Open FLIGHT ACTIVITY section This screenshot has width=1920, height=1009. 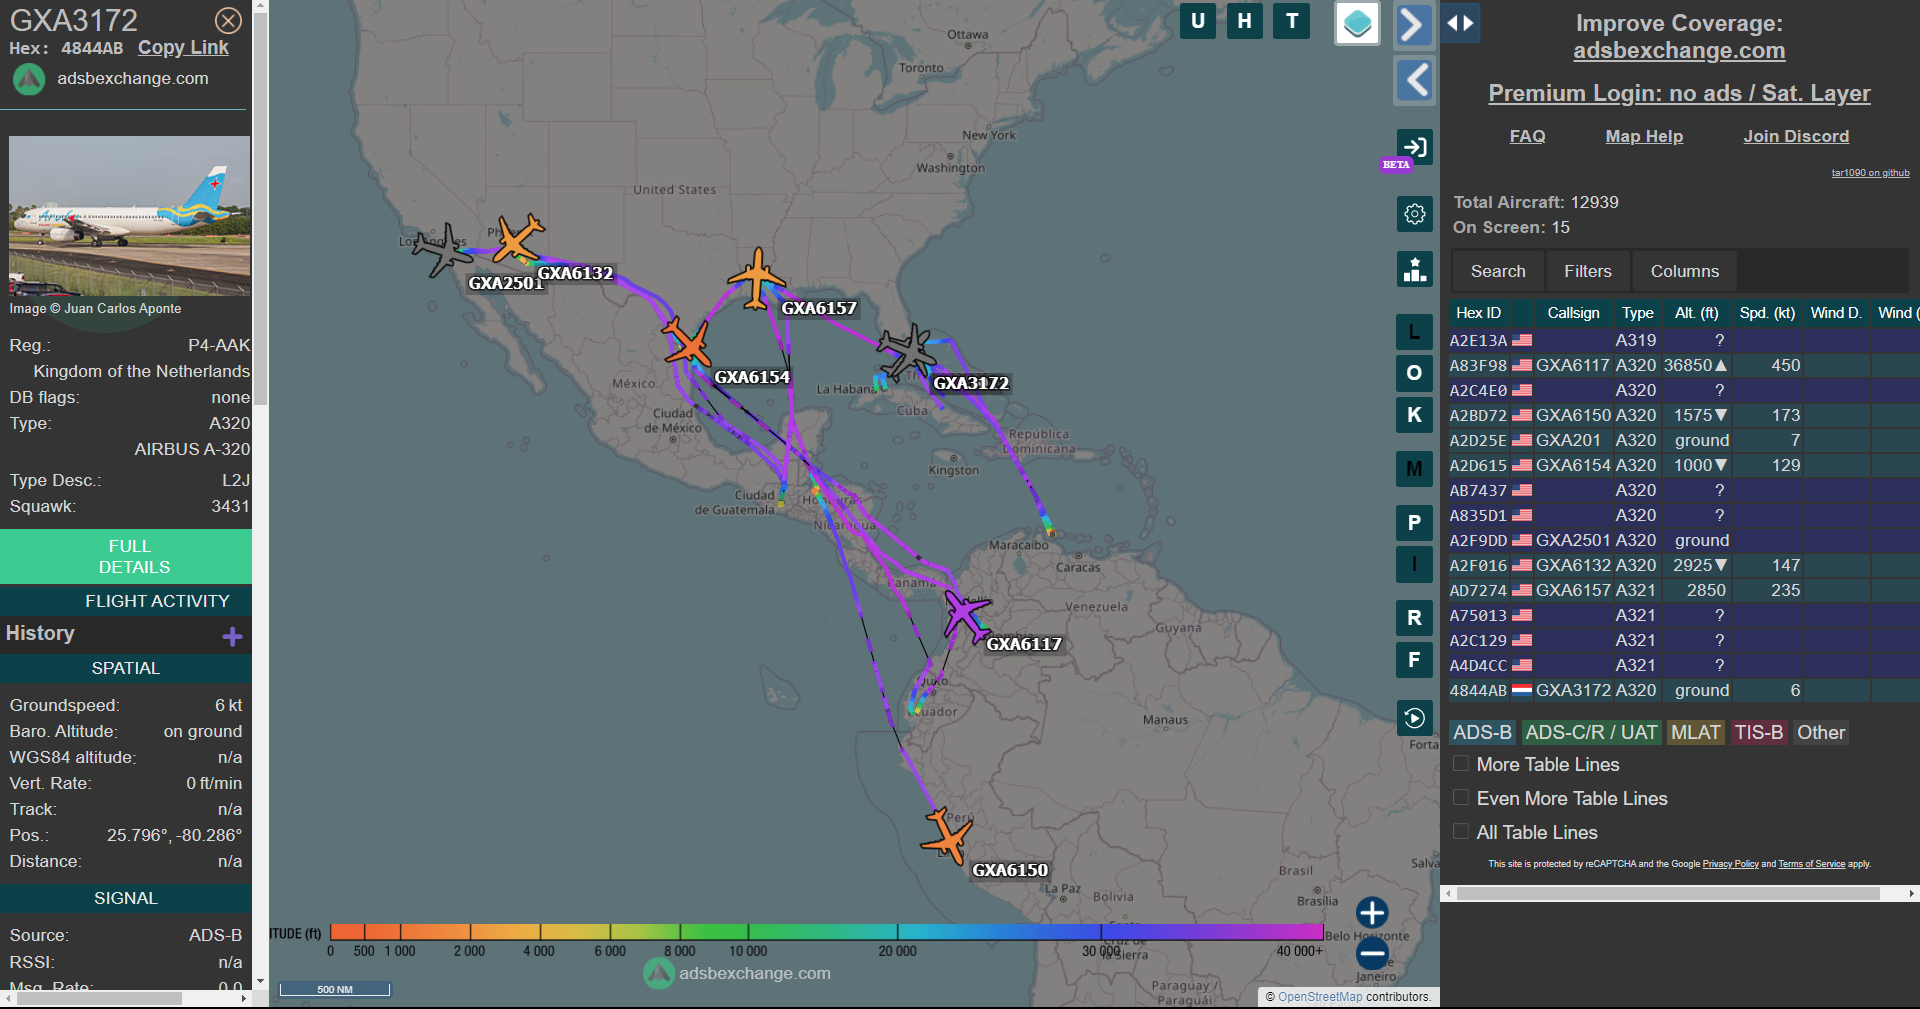point(126,601)
